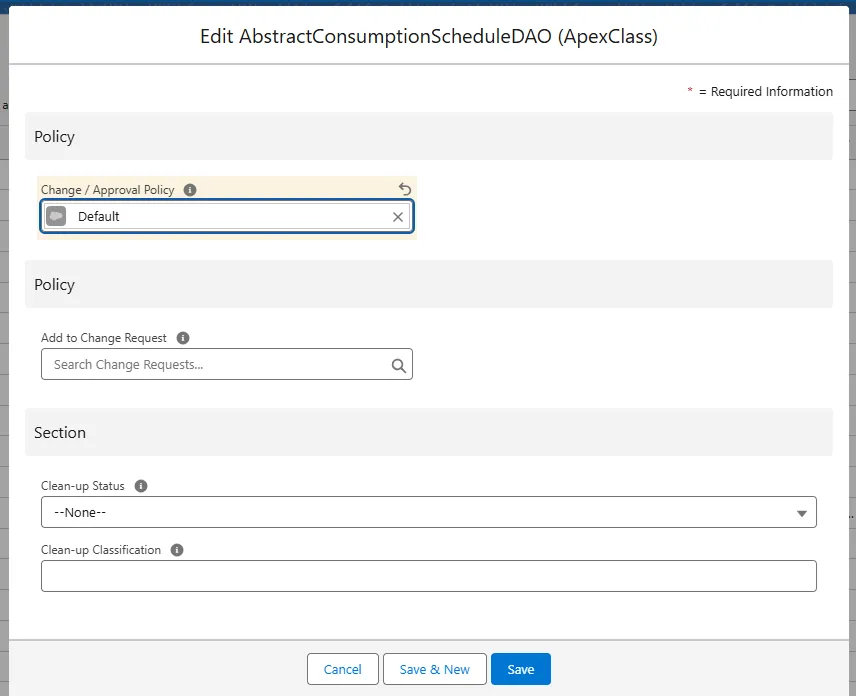
Task: Click the header labeled Section
Action: [x=60, y=432]
